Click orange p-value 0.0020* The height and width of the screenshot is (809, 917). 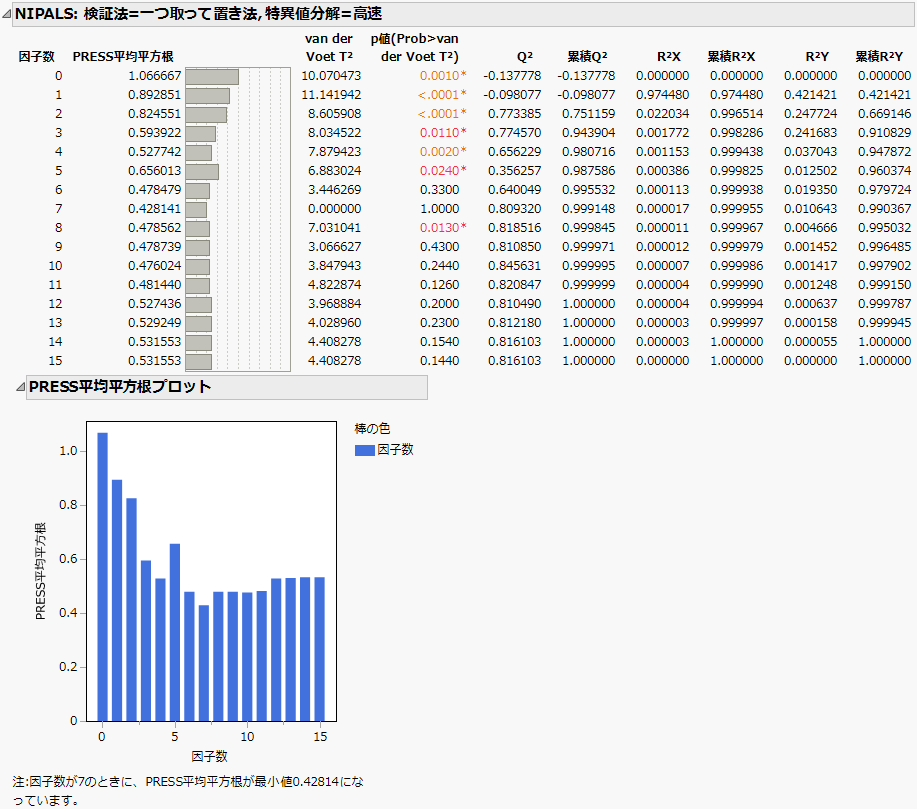[443, 152]
